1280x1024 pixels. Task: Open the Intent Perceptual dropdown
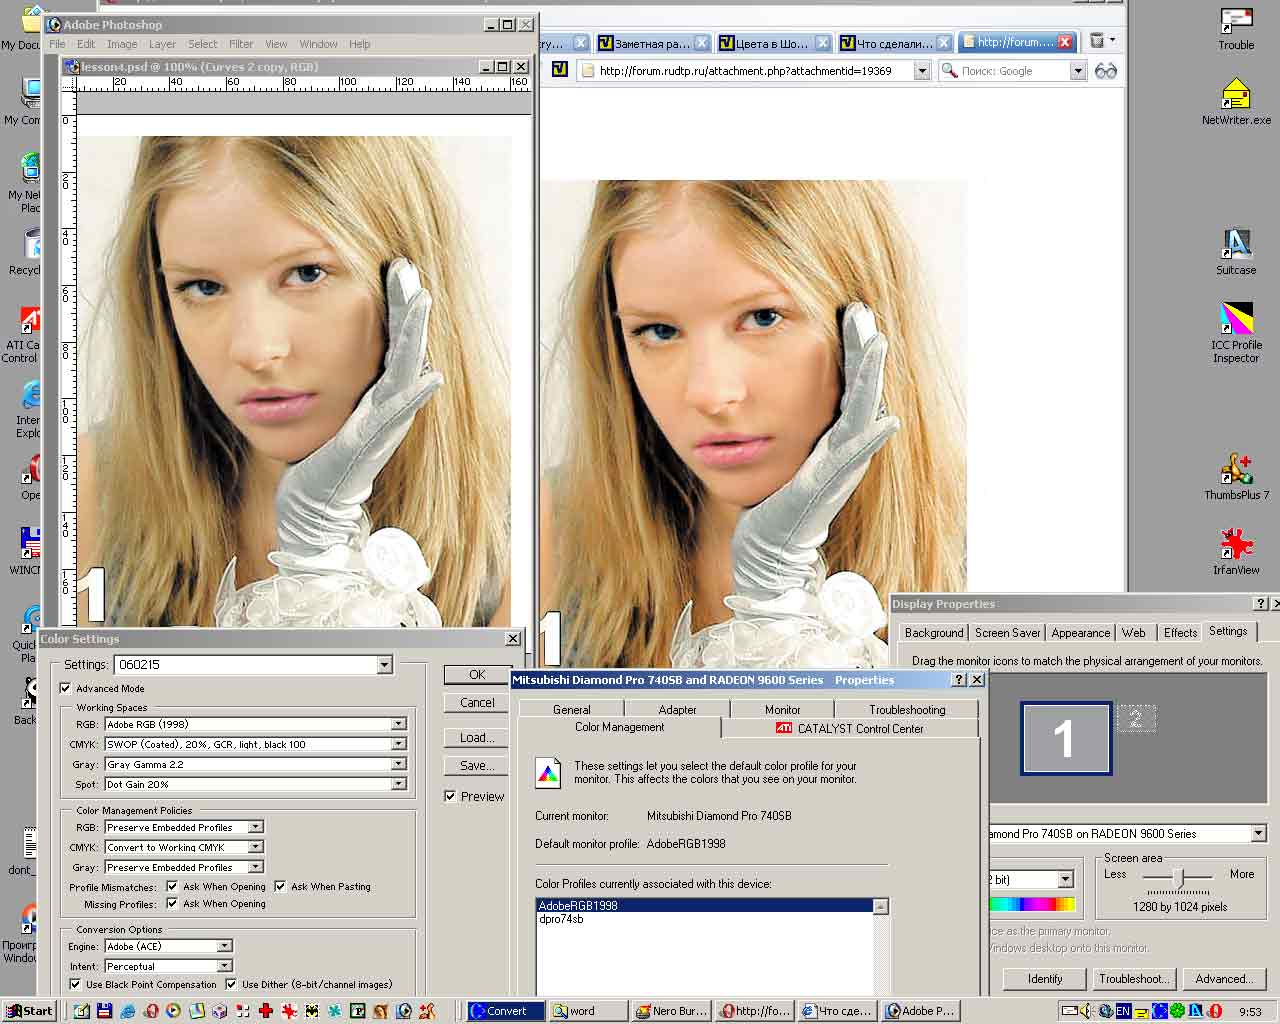point(224,966)
